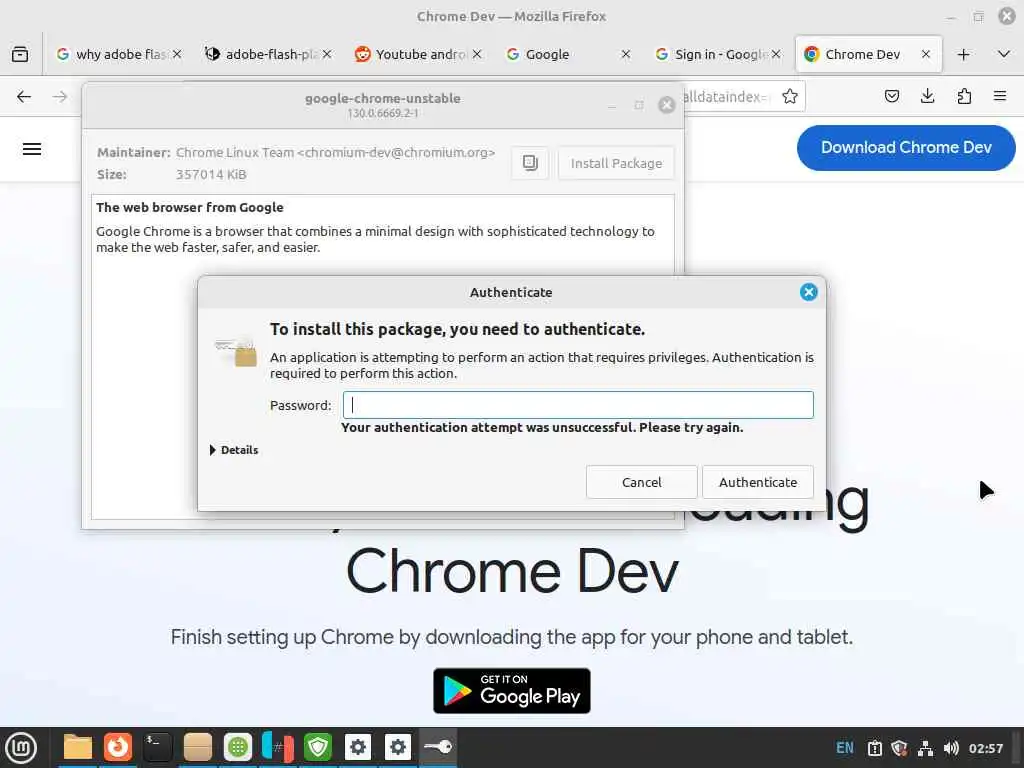Screen dimensions: 1024x768
Task: Close the 'why adobe flash' tab
Action: 177,54
